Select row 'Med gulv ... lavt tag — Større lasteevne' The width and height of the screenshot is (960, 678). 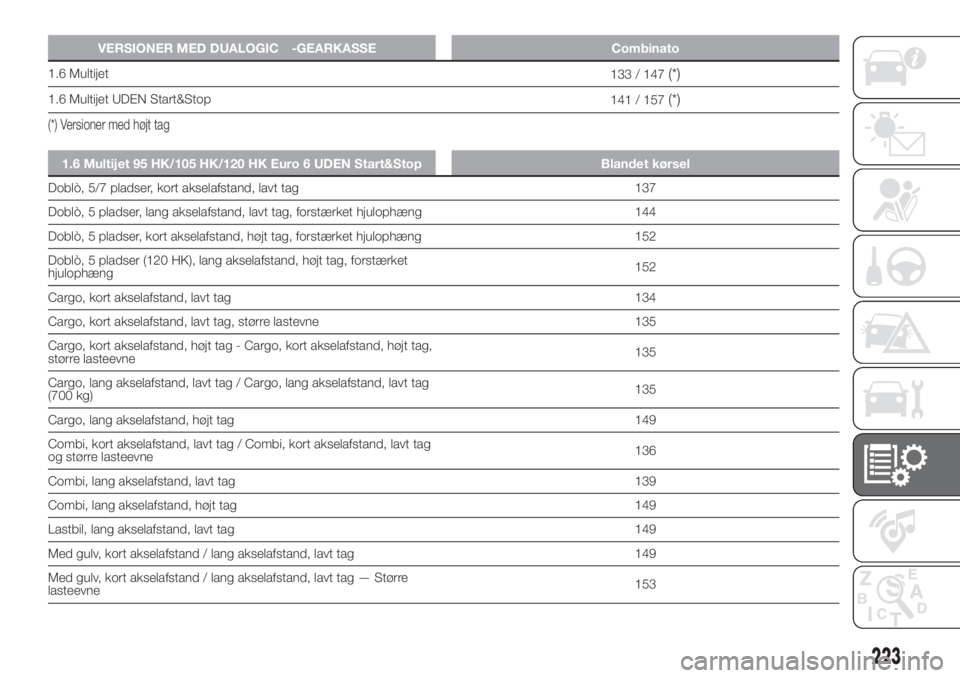click(x=443, y=584)
